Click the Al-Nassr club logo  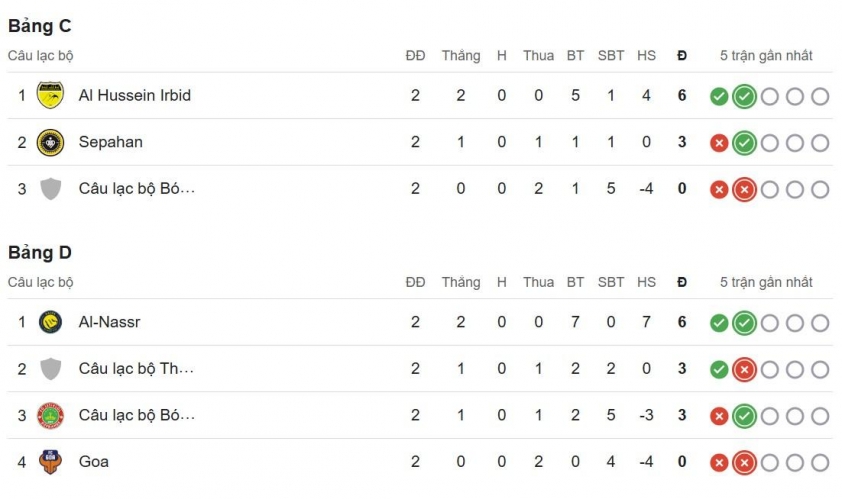(50, 323)
